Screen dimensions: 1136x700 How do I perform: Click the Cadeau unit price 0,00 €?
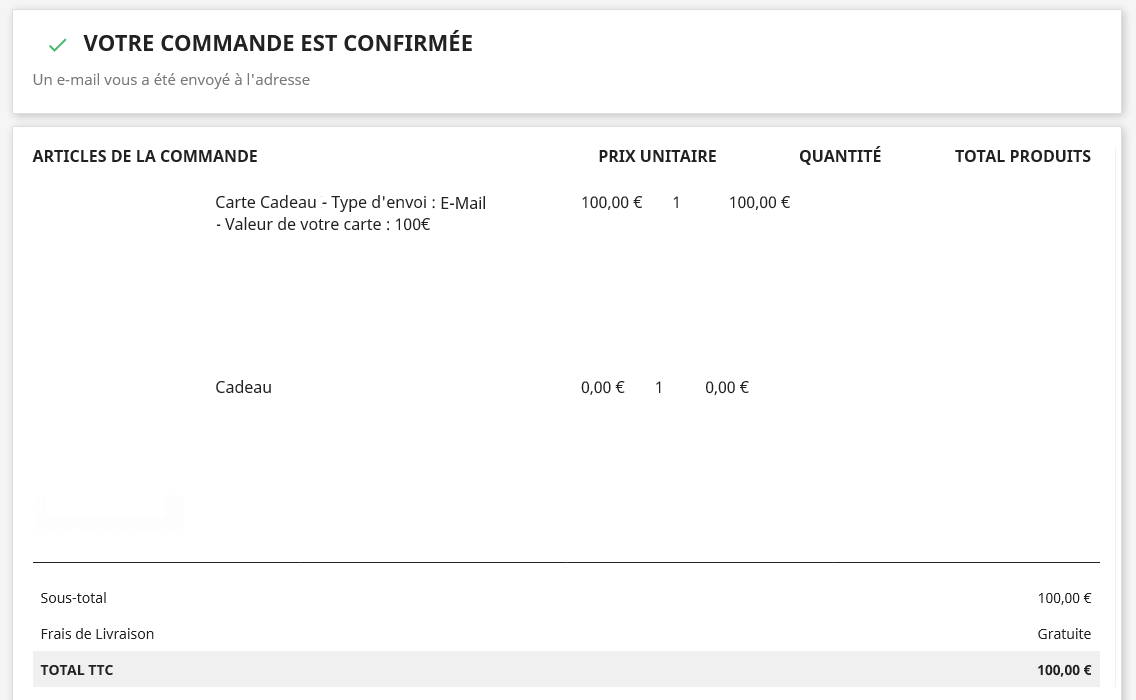602,388
